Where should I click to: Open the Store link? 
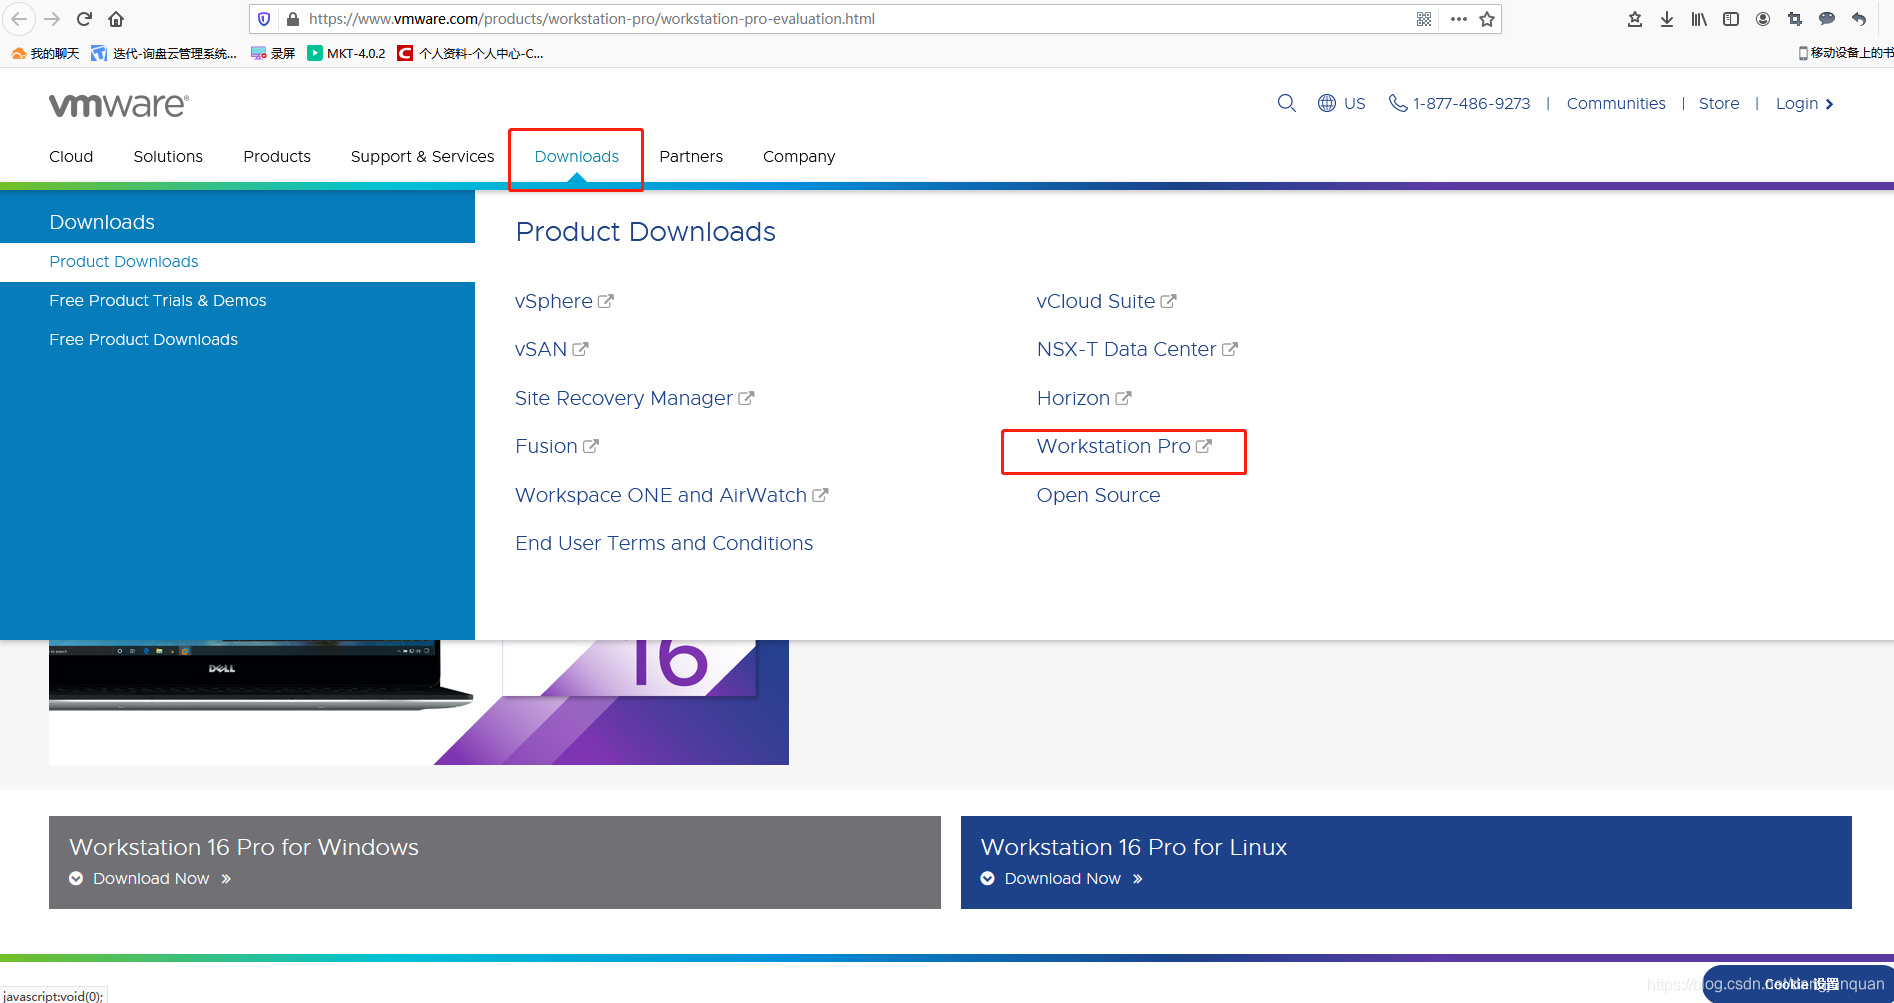coord(1719,103)
